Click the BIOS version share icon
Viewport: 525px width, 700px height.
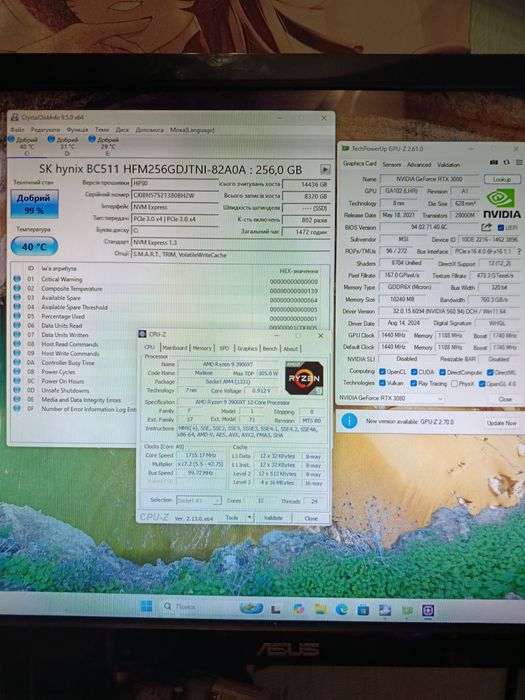click(x=486, y=227)
